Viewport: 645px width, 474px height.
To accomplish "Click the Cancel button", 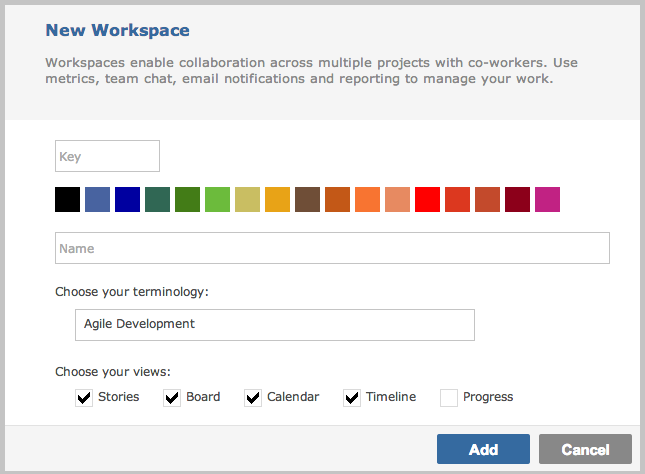I will [x=585, y=449].
